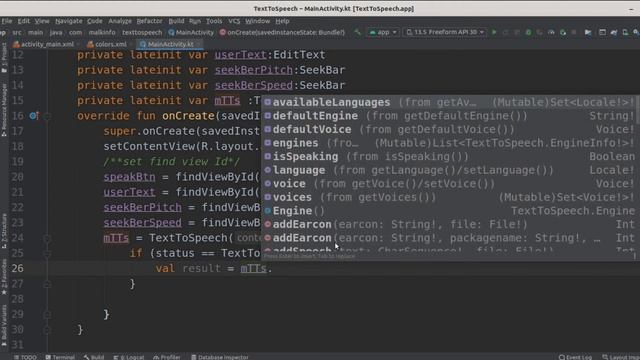Viewport: 640px width, 360px height.
Task: Click the method icon beside first addEarcon
Action: point(267,224)
